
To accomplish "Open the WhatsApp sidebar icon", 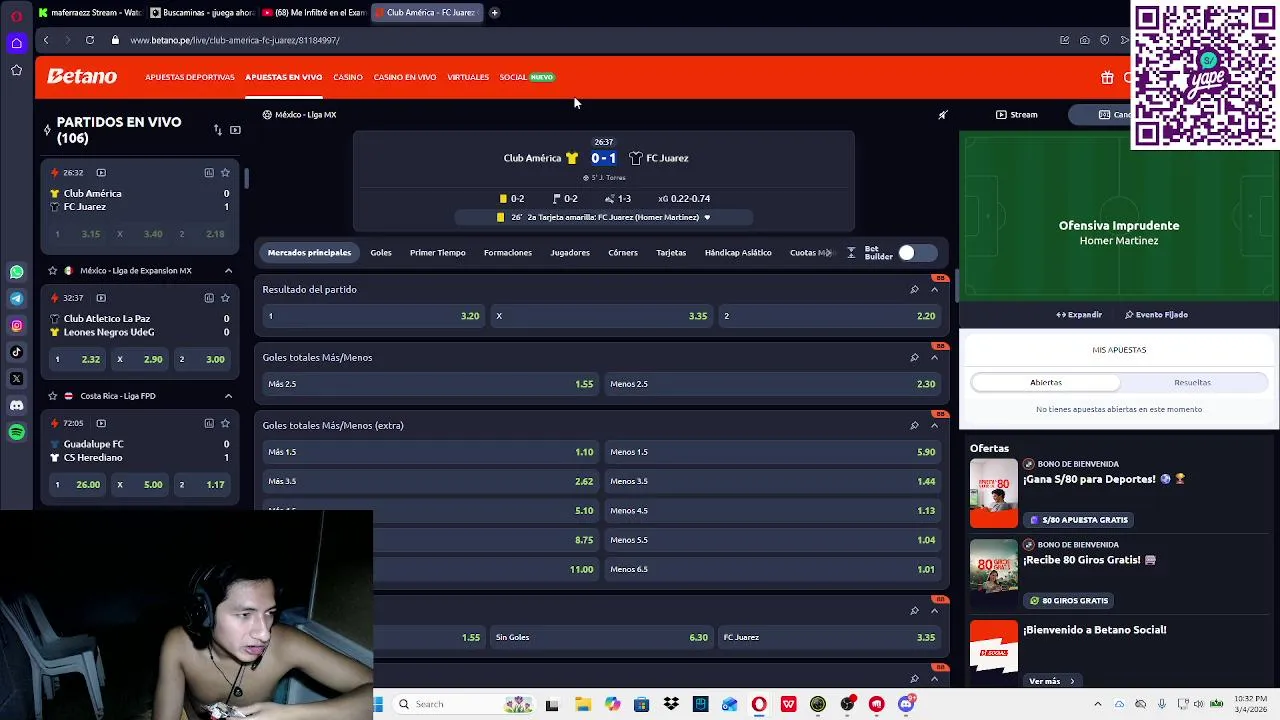I will pyautogui.click(x=17, y=272).
